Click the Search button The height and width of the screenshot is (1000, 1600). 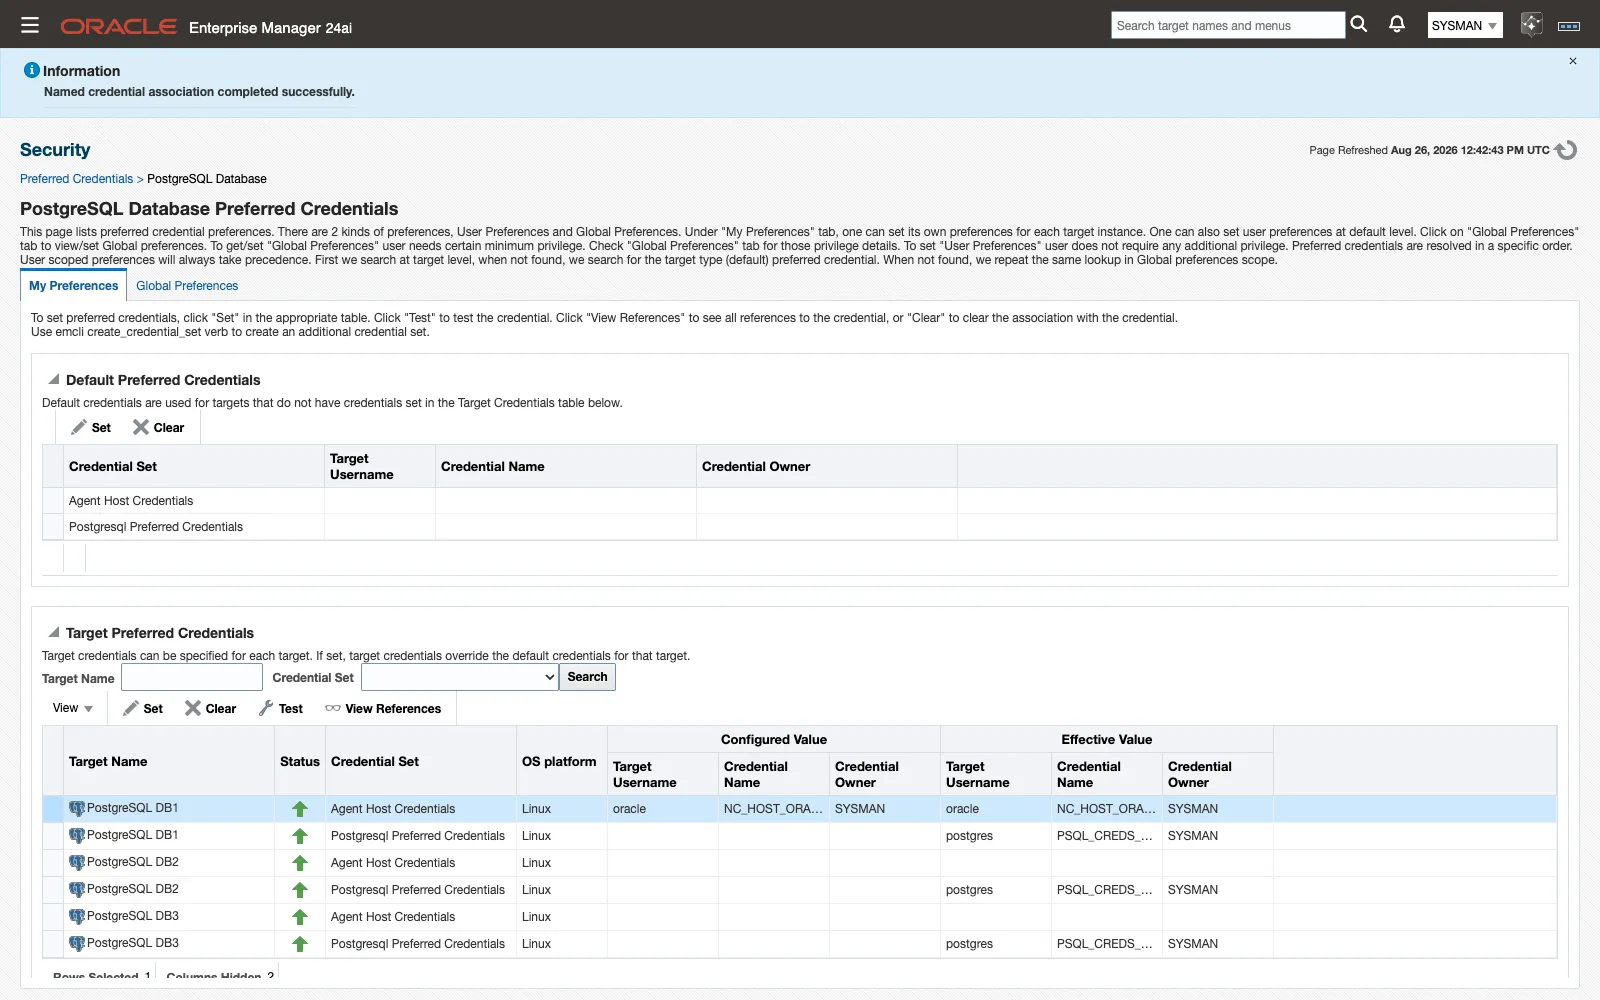click(x=587, y=677)
